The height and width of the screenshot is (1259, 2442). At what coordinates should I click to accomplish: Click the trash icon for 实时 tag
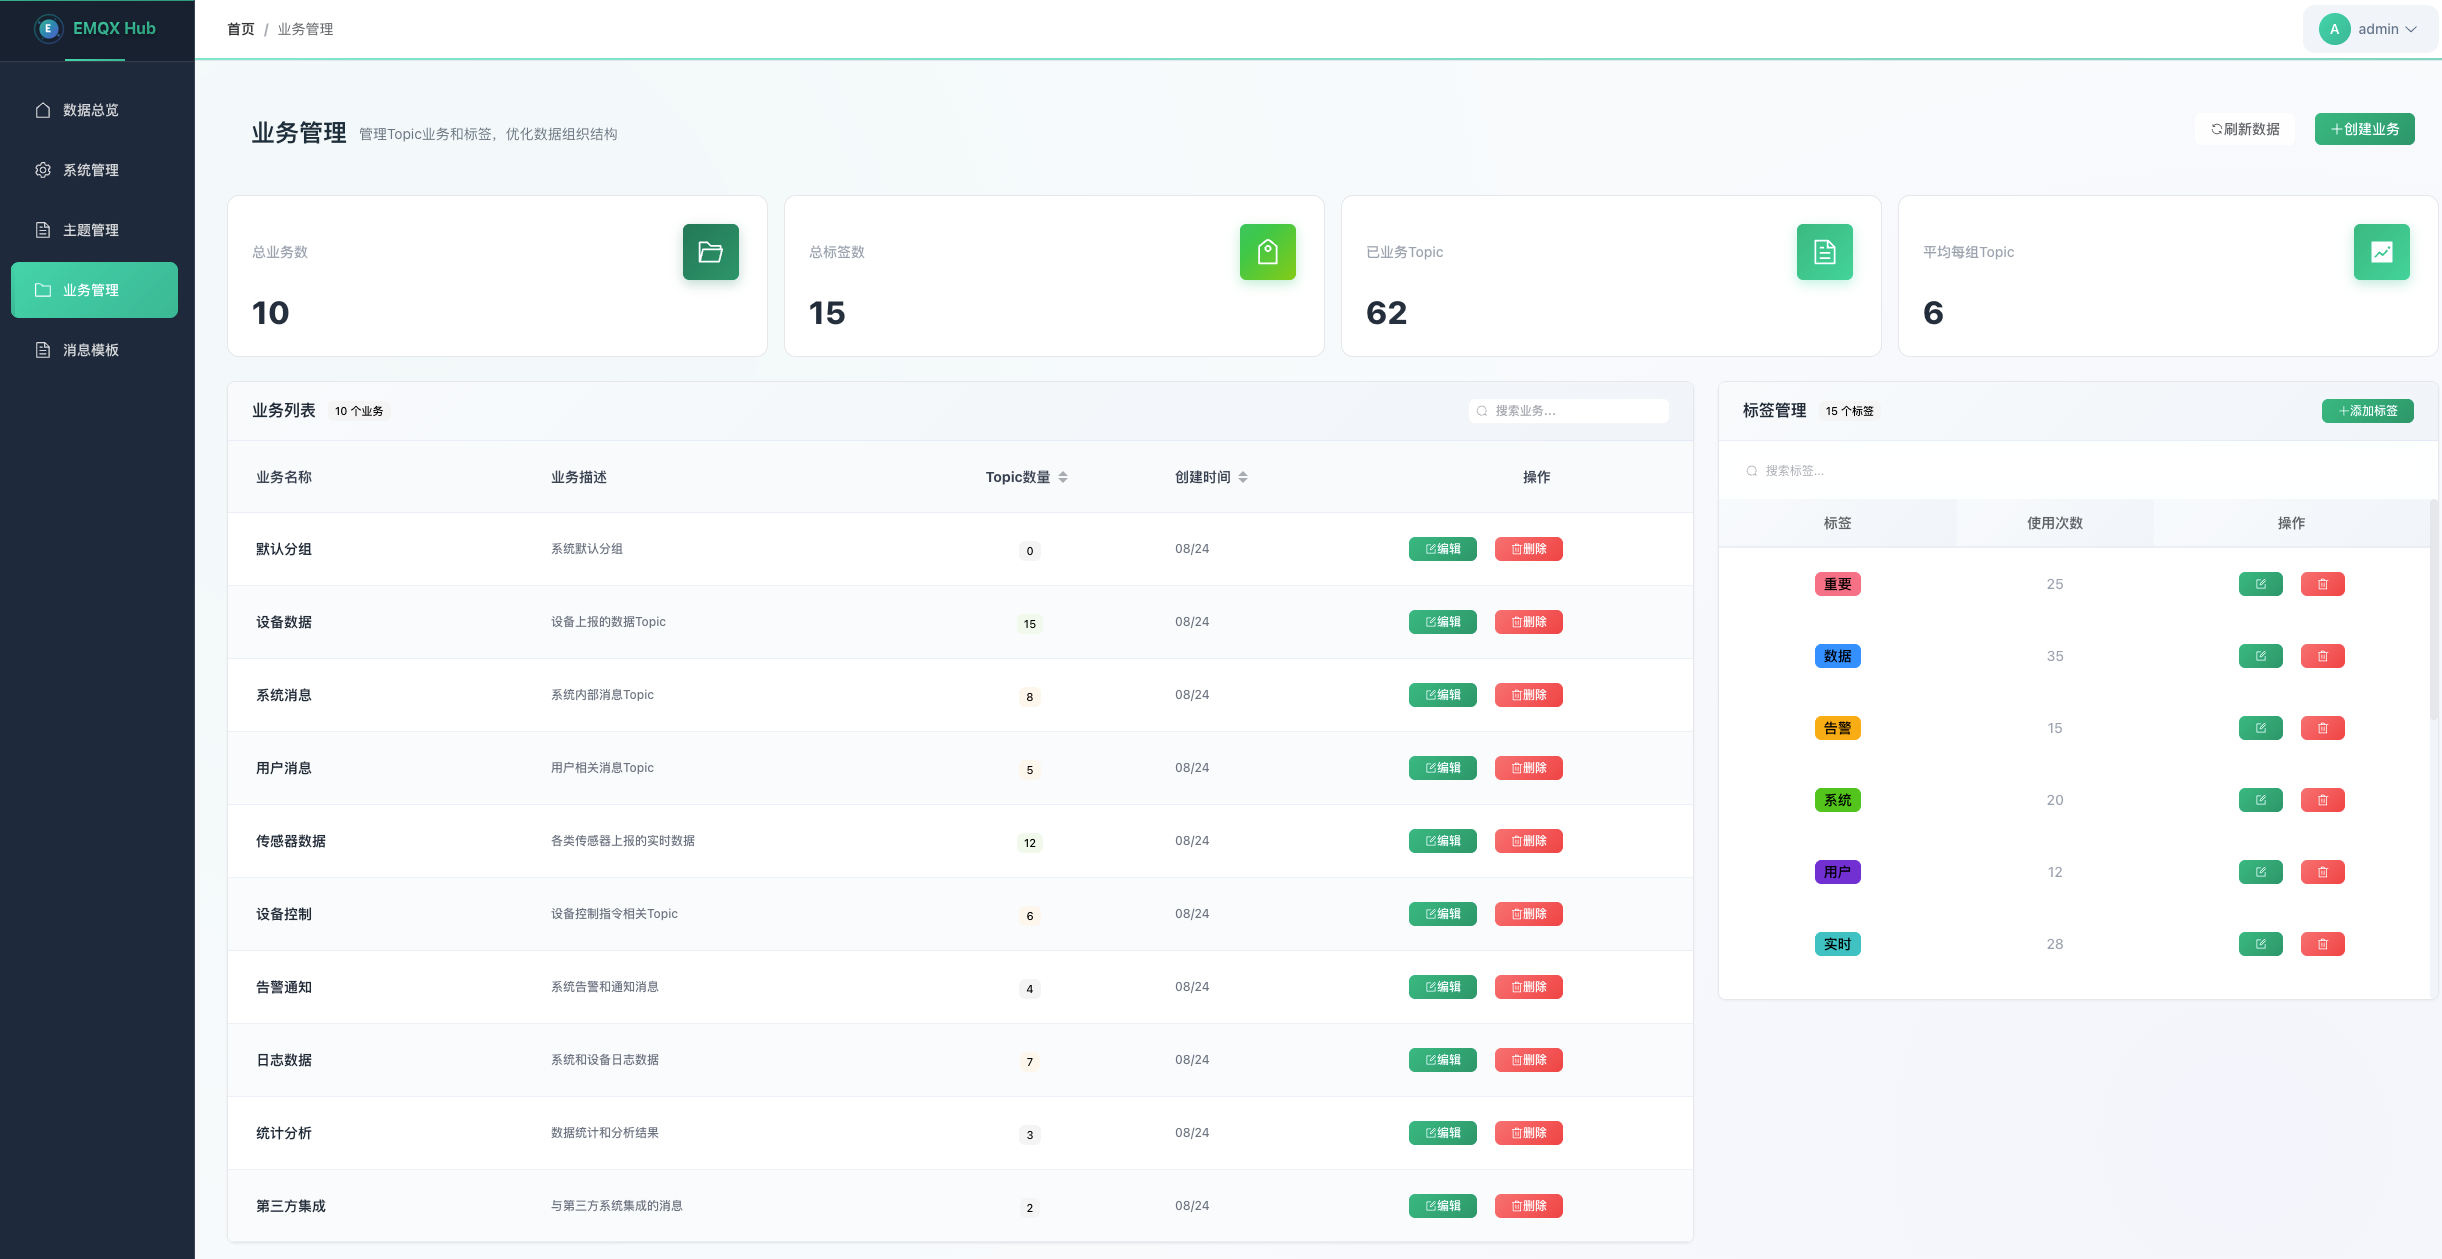(x=2322, y=944)
